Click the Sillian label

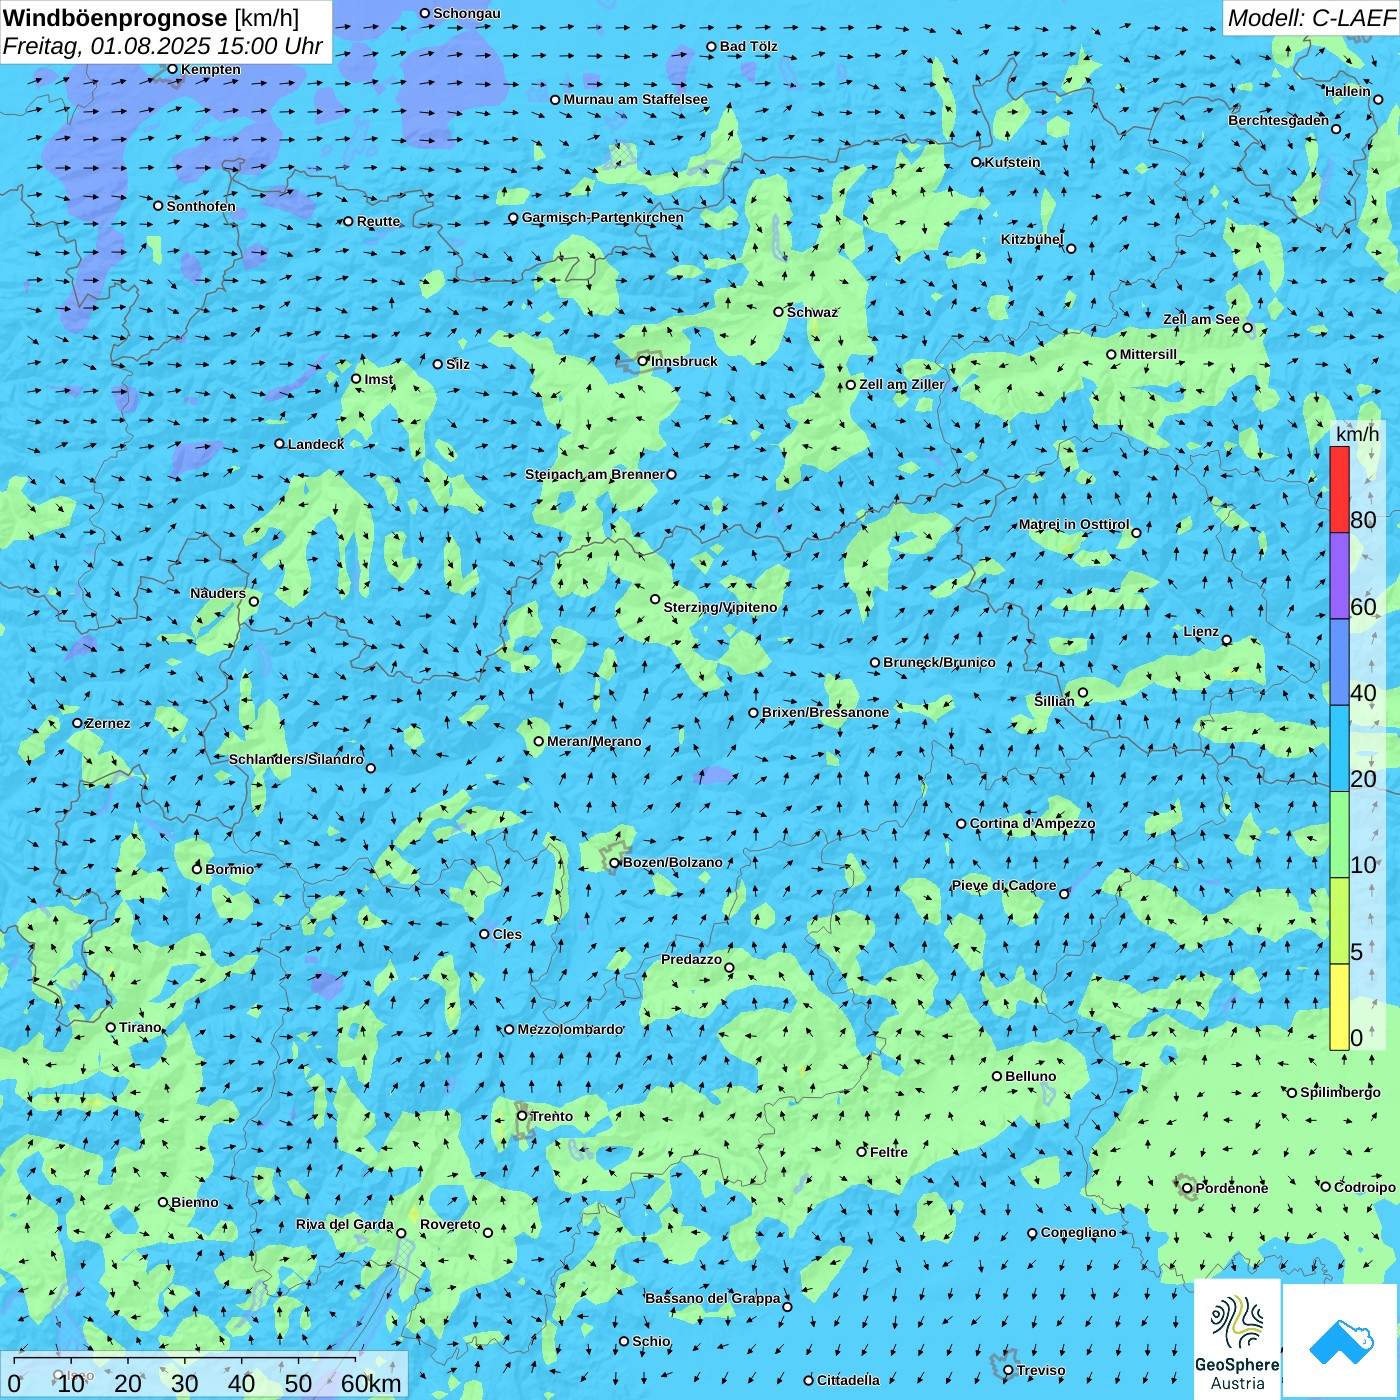click(x=1054, y=701)
